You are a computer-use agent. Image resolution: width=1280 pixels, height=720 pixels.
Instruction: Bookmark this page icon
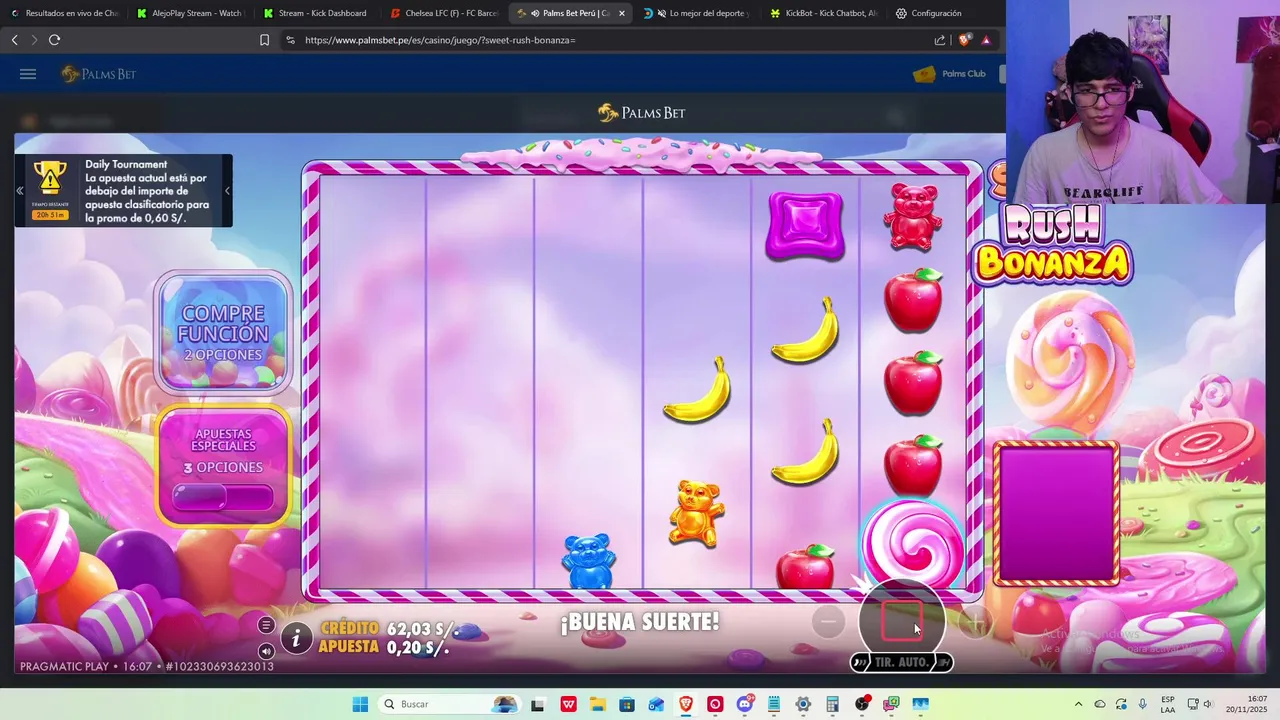264,40
